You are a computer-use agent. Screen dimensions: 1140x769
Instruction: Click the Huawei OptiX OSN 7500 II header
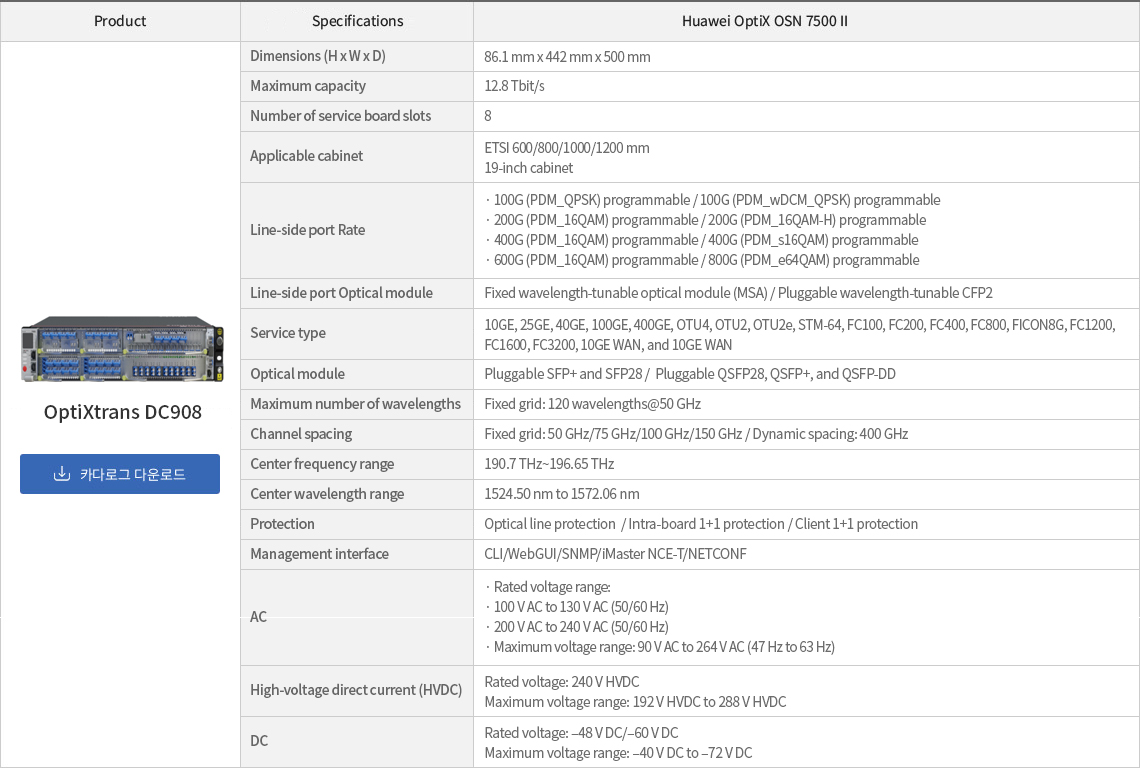pyautogui.click(x=765, y=21)
